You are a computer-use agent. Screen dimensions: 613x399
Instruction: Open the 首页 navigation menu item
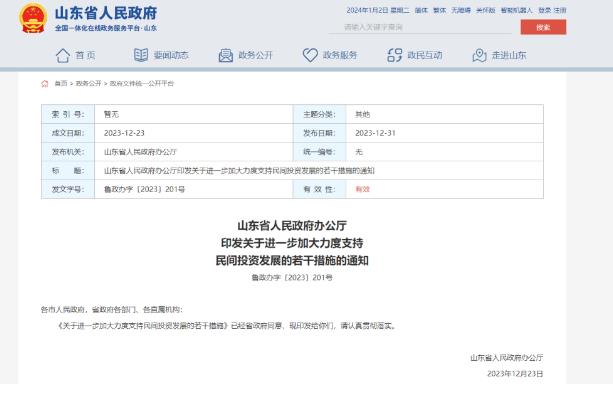[85, 55]
